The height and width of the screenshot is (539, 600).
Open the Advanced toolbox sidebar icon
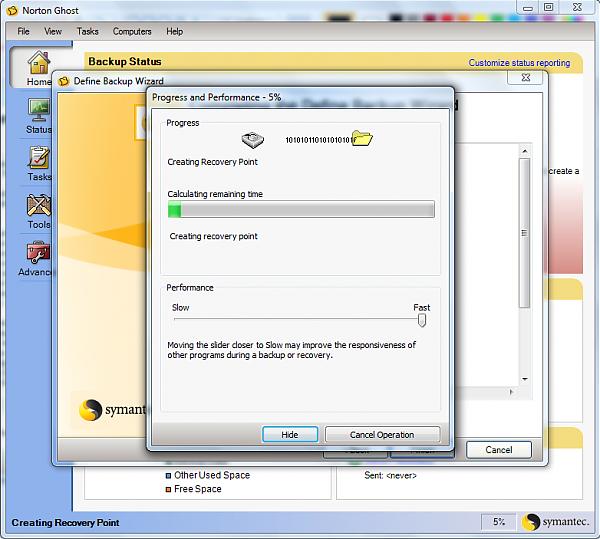[38, 252]
